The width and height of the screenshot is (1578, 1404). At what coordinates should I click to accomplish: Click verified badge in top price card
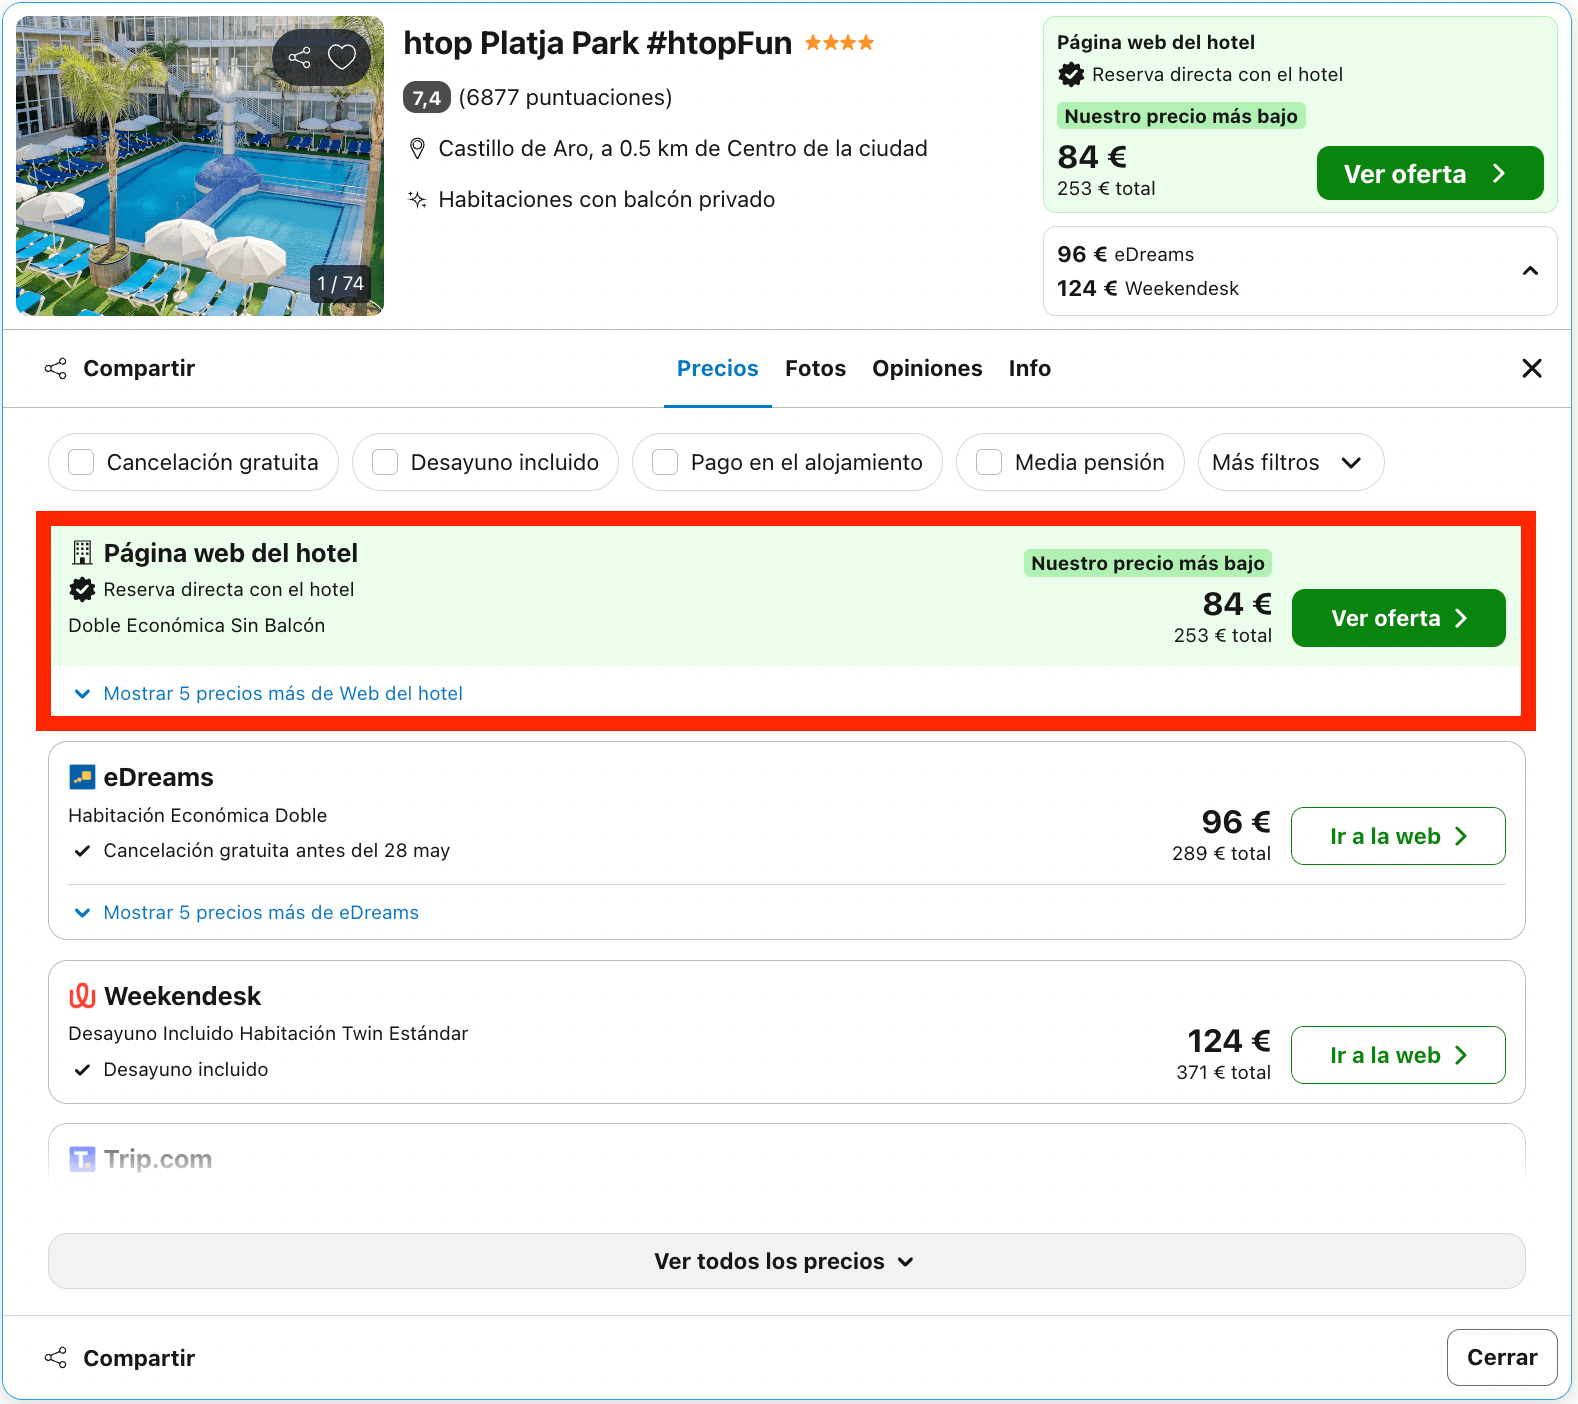coord(1071,74)
